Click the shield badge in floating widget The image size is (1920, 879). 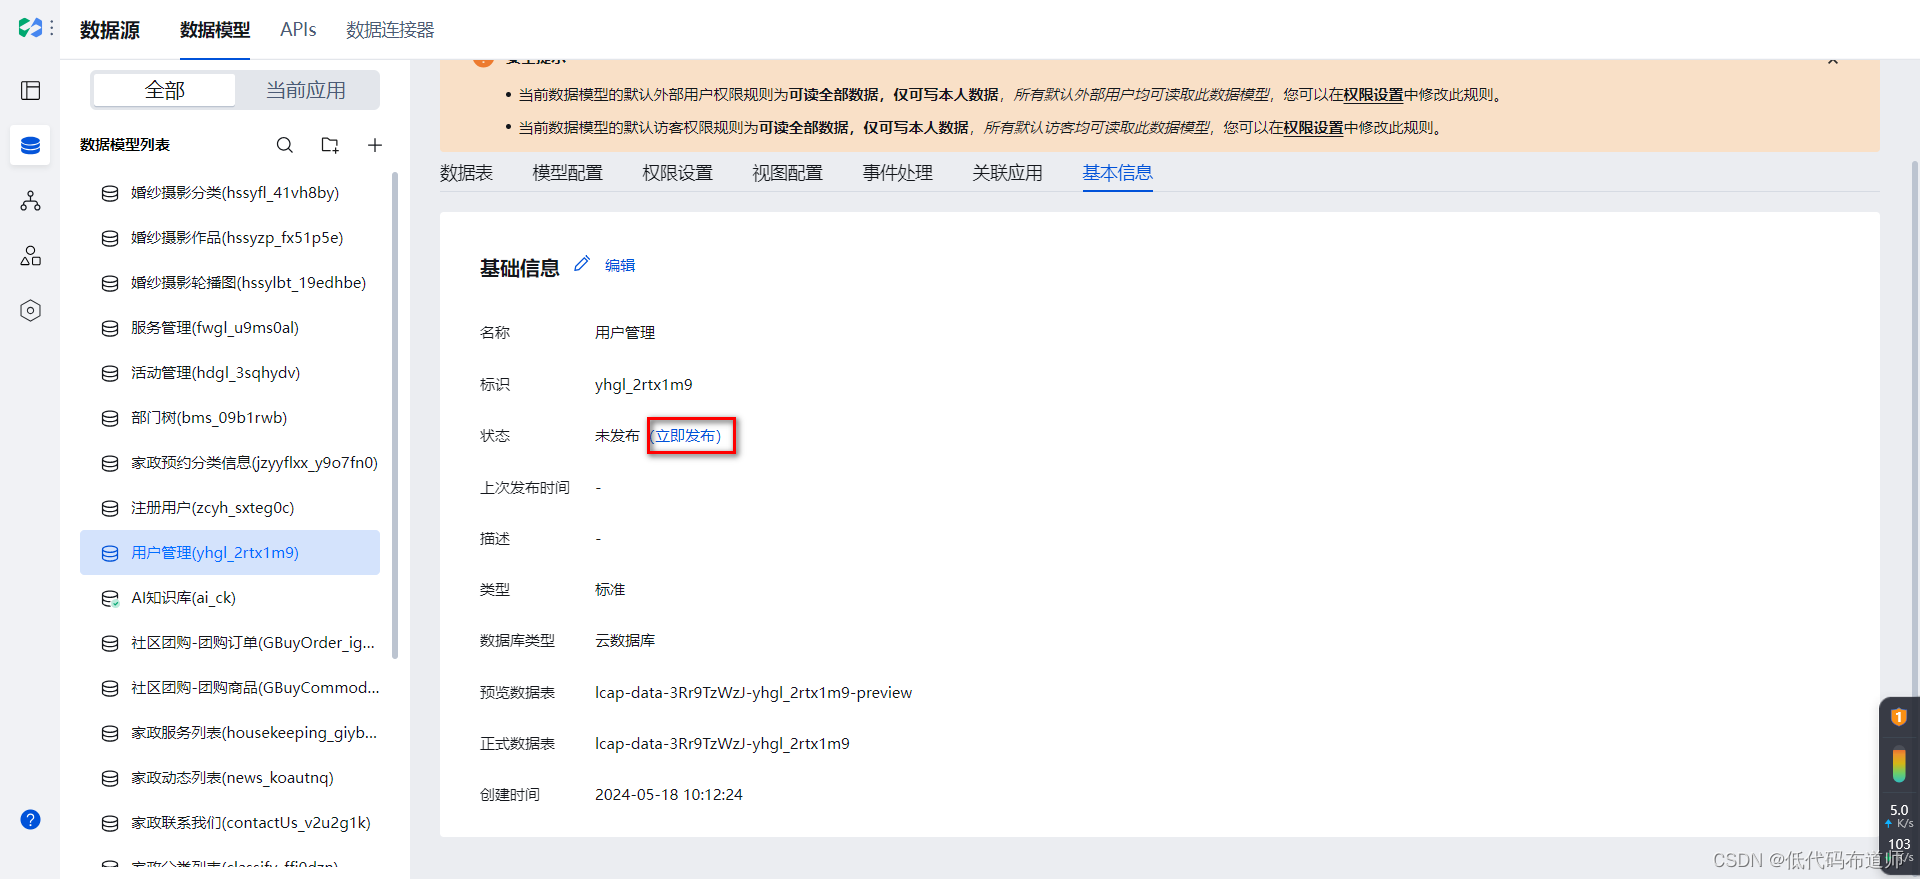click(1898, 717)
